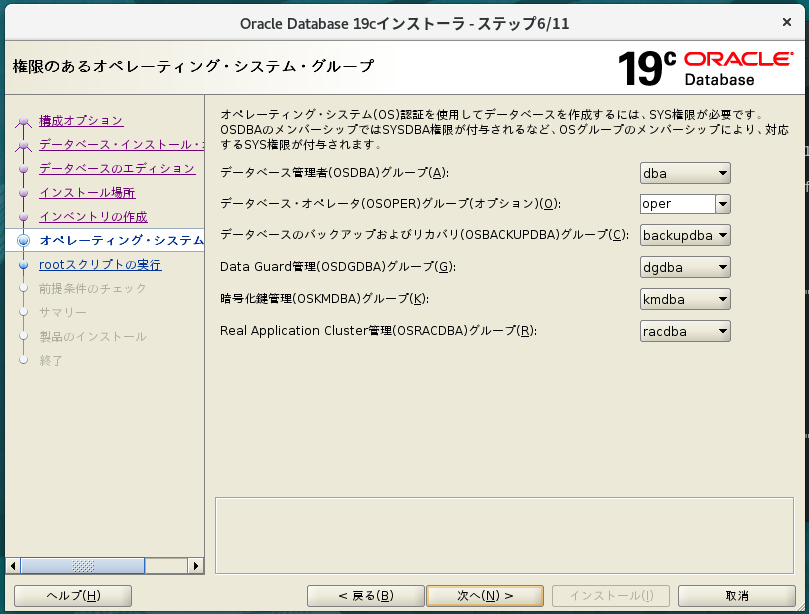Close the Oracle installer window

(787, 22)
